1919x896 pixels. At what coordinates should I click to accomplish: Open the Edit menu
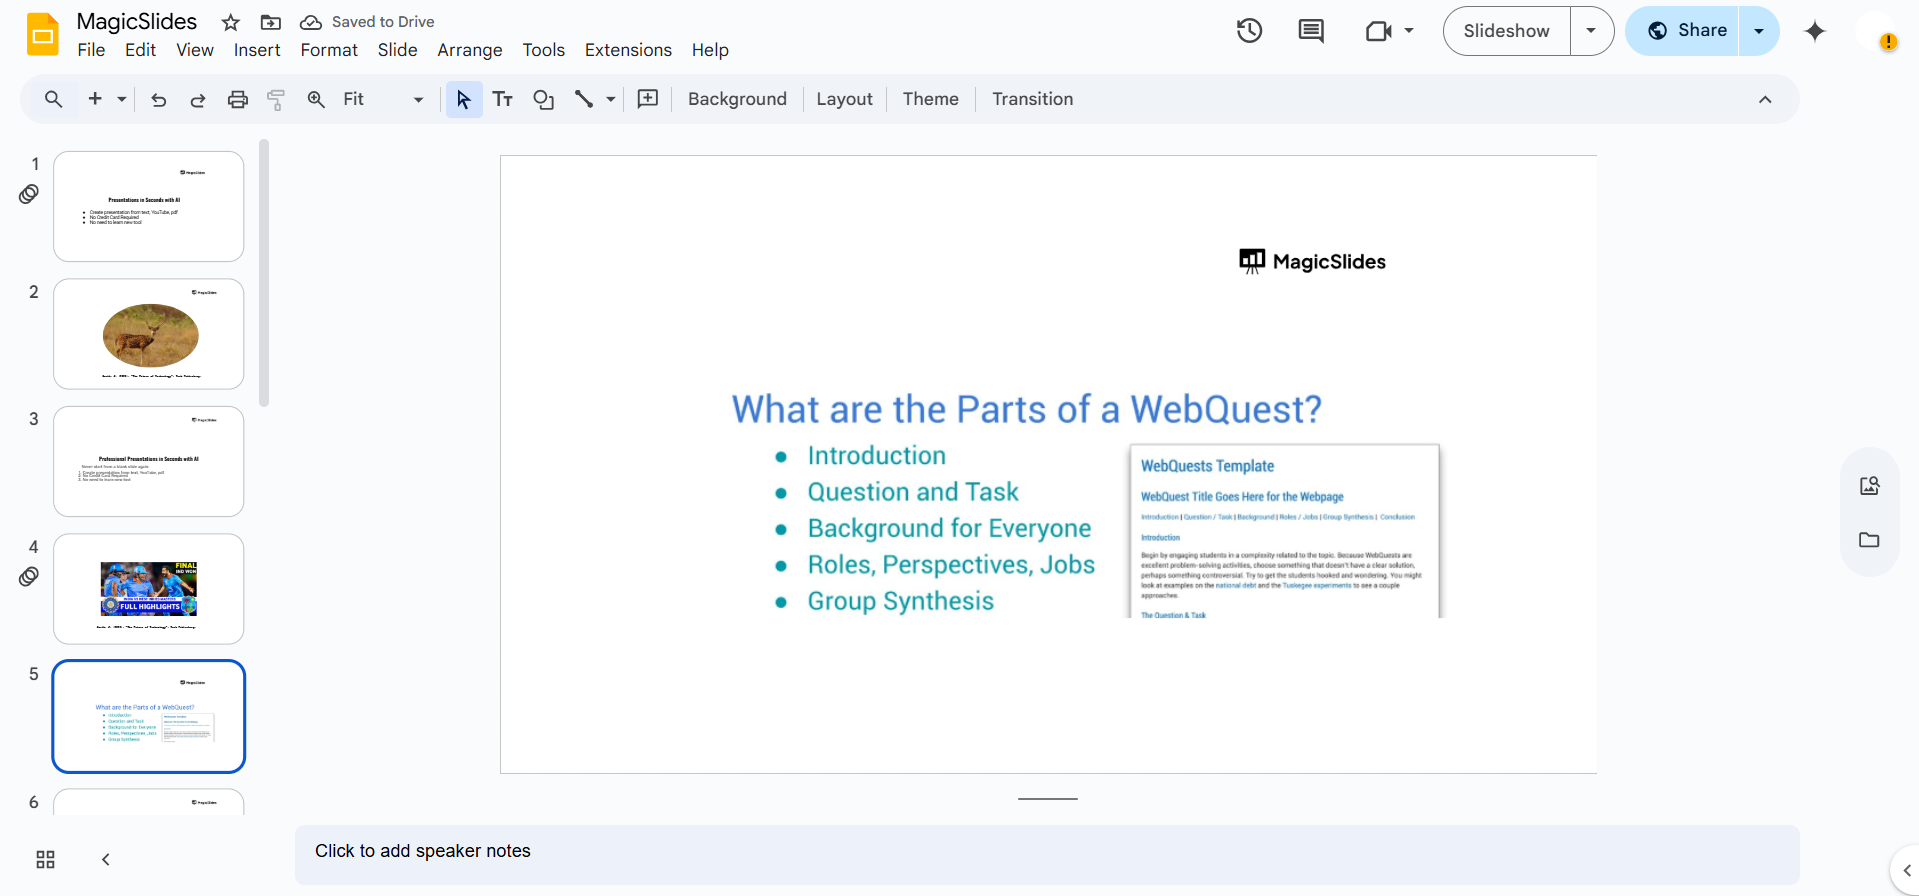pyautogui.click(x=140, y=50)
